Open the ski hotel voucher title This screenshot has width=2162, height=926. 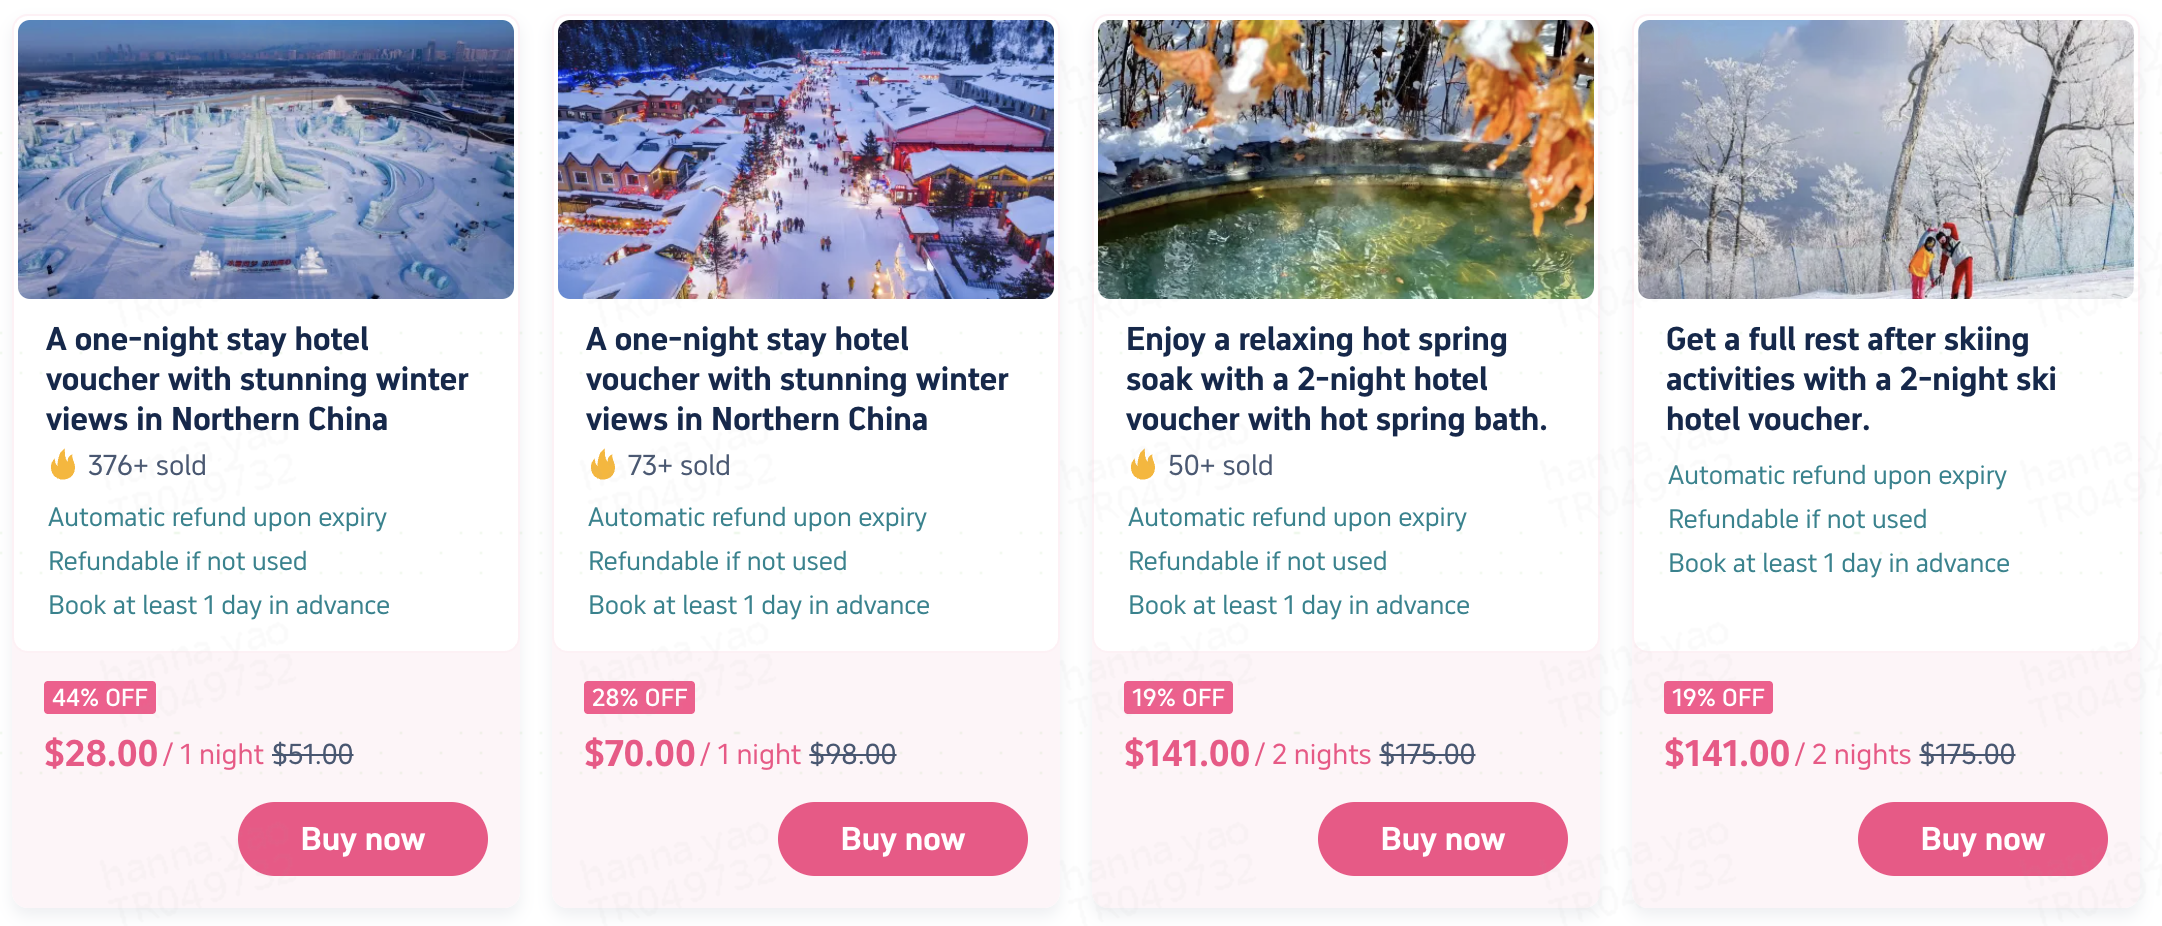coord(1861,379)
